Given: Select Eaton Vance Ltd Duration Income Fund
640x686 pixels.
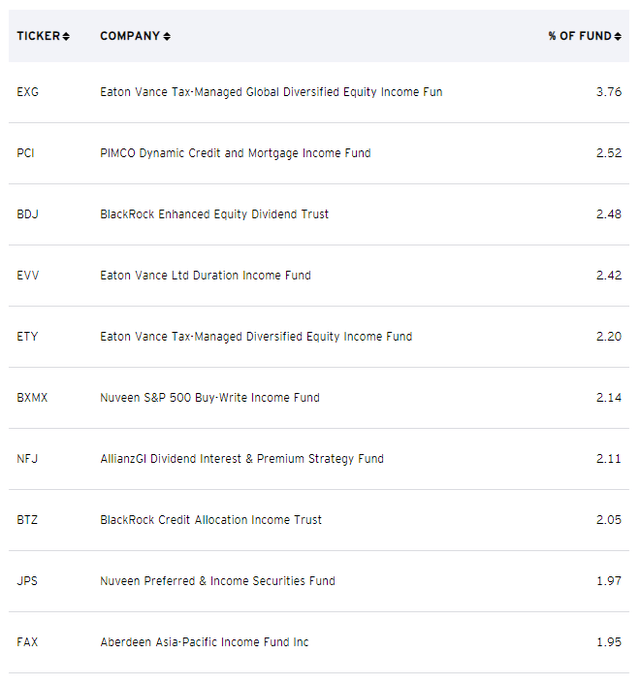Looking at the screenshot, I should (x=206, y=276).
